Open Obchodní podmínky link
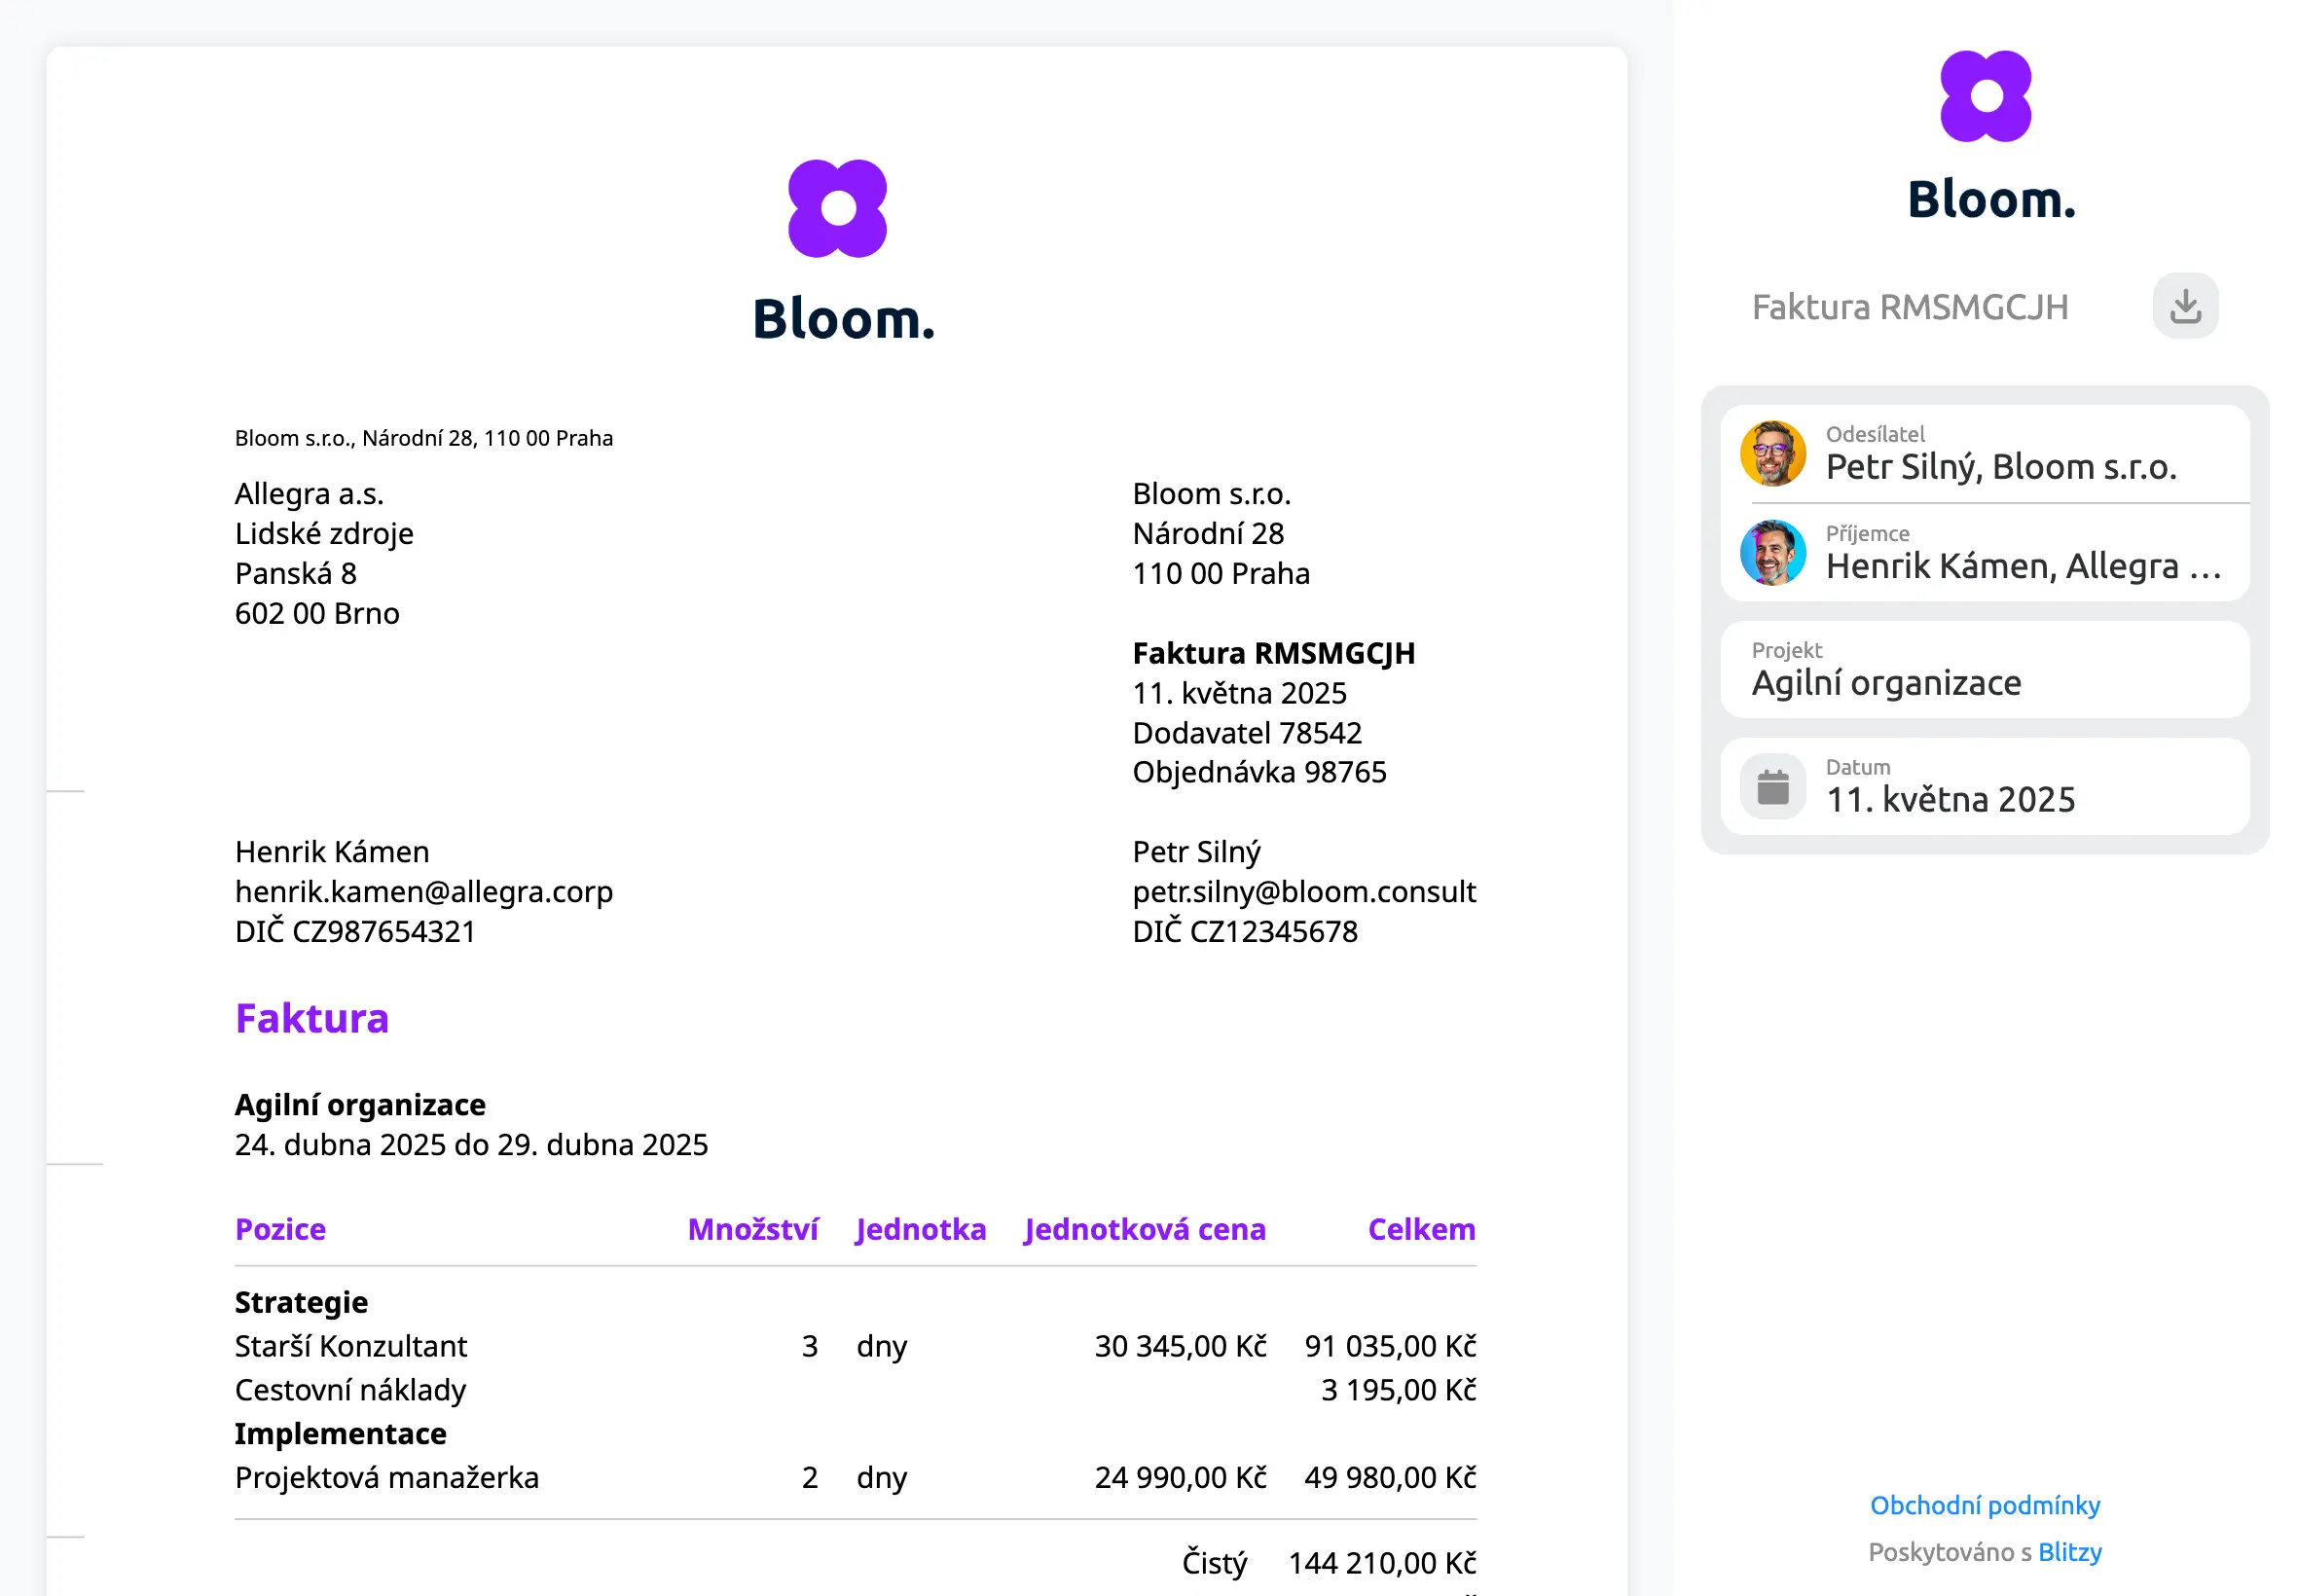The height and width of the screenshot is (1596, 2297). tap(1984, 1505)
